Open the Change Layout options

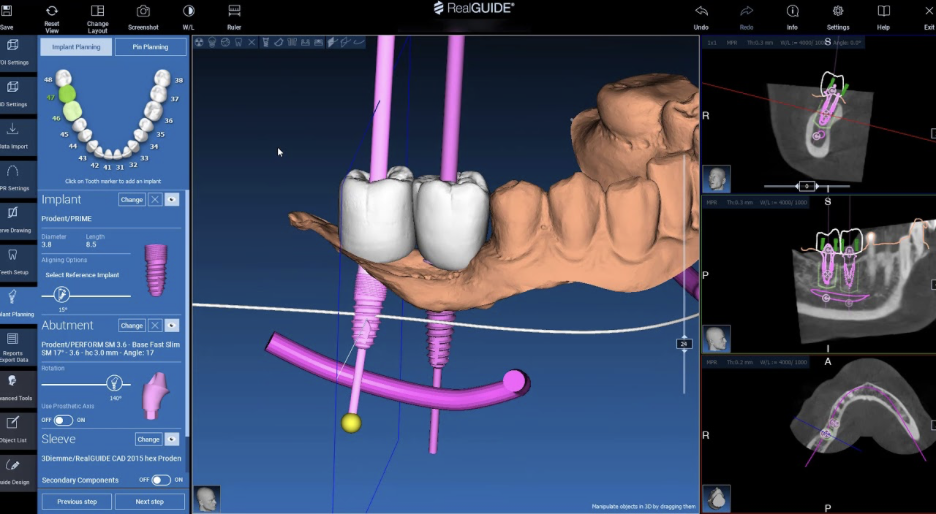click(x=98, y=15)
